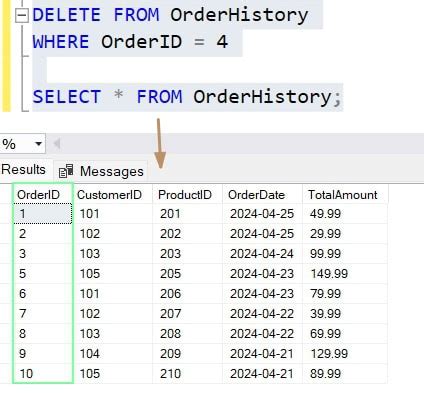This screenshot has width=424, height=393.
Task: Click OrderID cell with value 3
Action: coord(43,254)
